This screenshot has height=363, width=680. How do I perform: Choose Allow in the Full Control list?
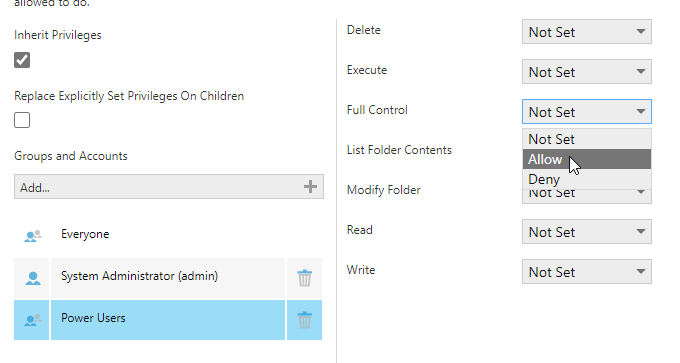586,159
